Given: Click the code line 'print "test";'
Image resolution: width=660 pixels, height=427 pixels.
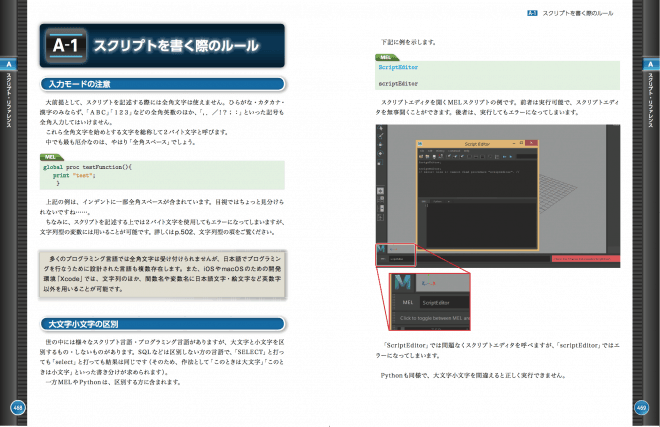Looking at the screenshot, I should pos(74,175).
